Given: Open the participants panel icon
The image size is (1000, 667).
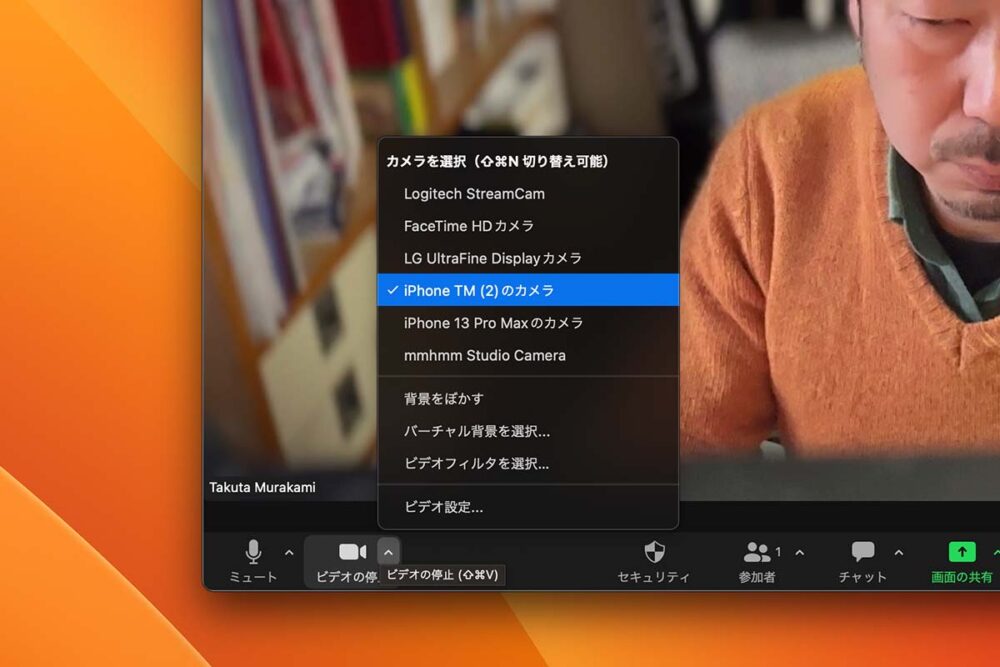Looking at the screenshot, I should click(758, 552).
